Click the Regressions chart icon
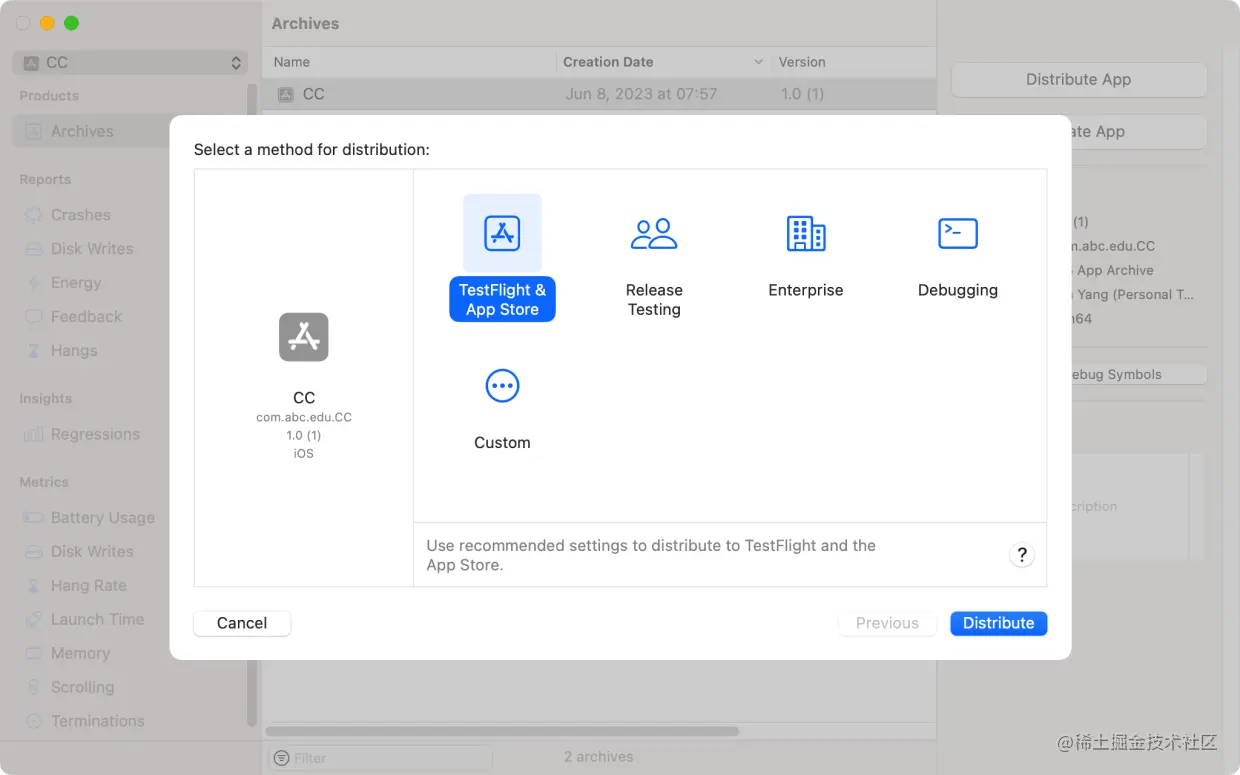This screenshot has width=1240, height=775. (x=34, y=434)
